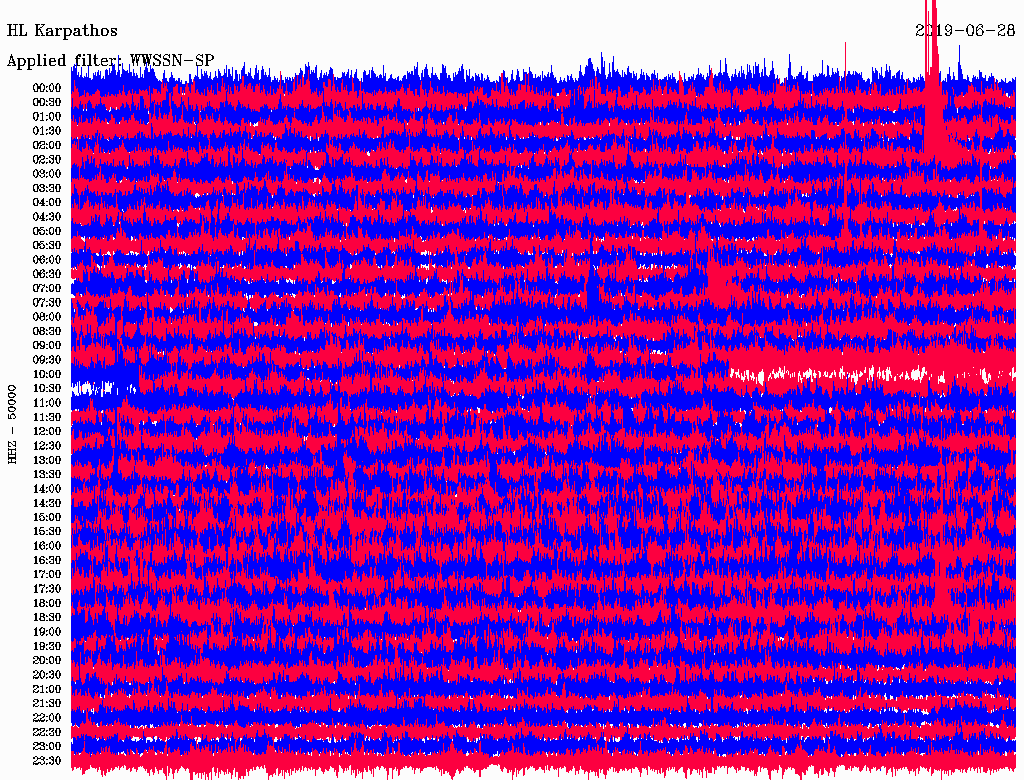
Task: Select the 00:00 time label
Action: click(47, 88)
